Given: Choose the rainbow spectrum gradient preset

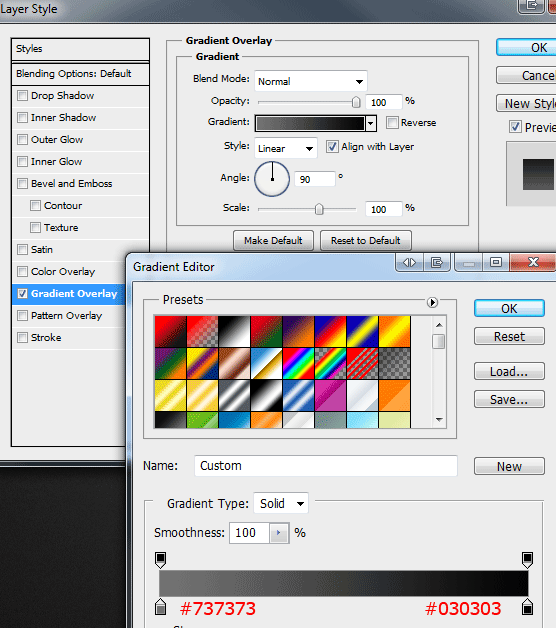Looking at the screenshot, I should point(299,364).
